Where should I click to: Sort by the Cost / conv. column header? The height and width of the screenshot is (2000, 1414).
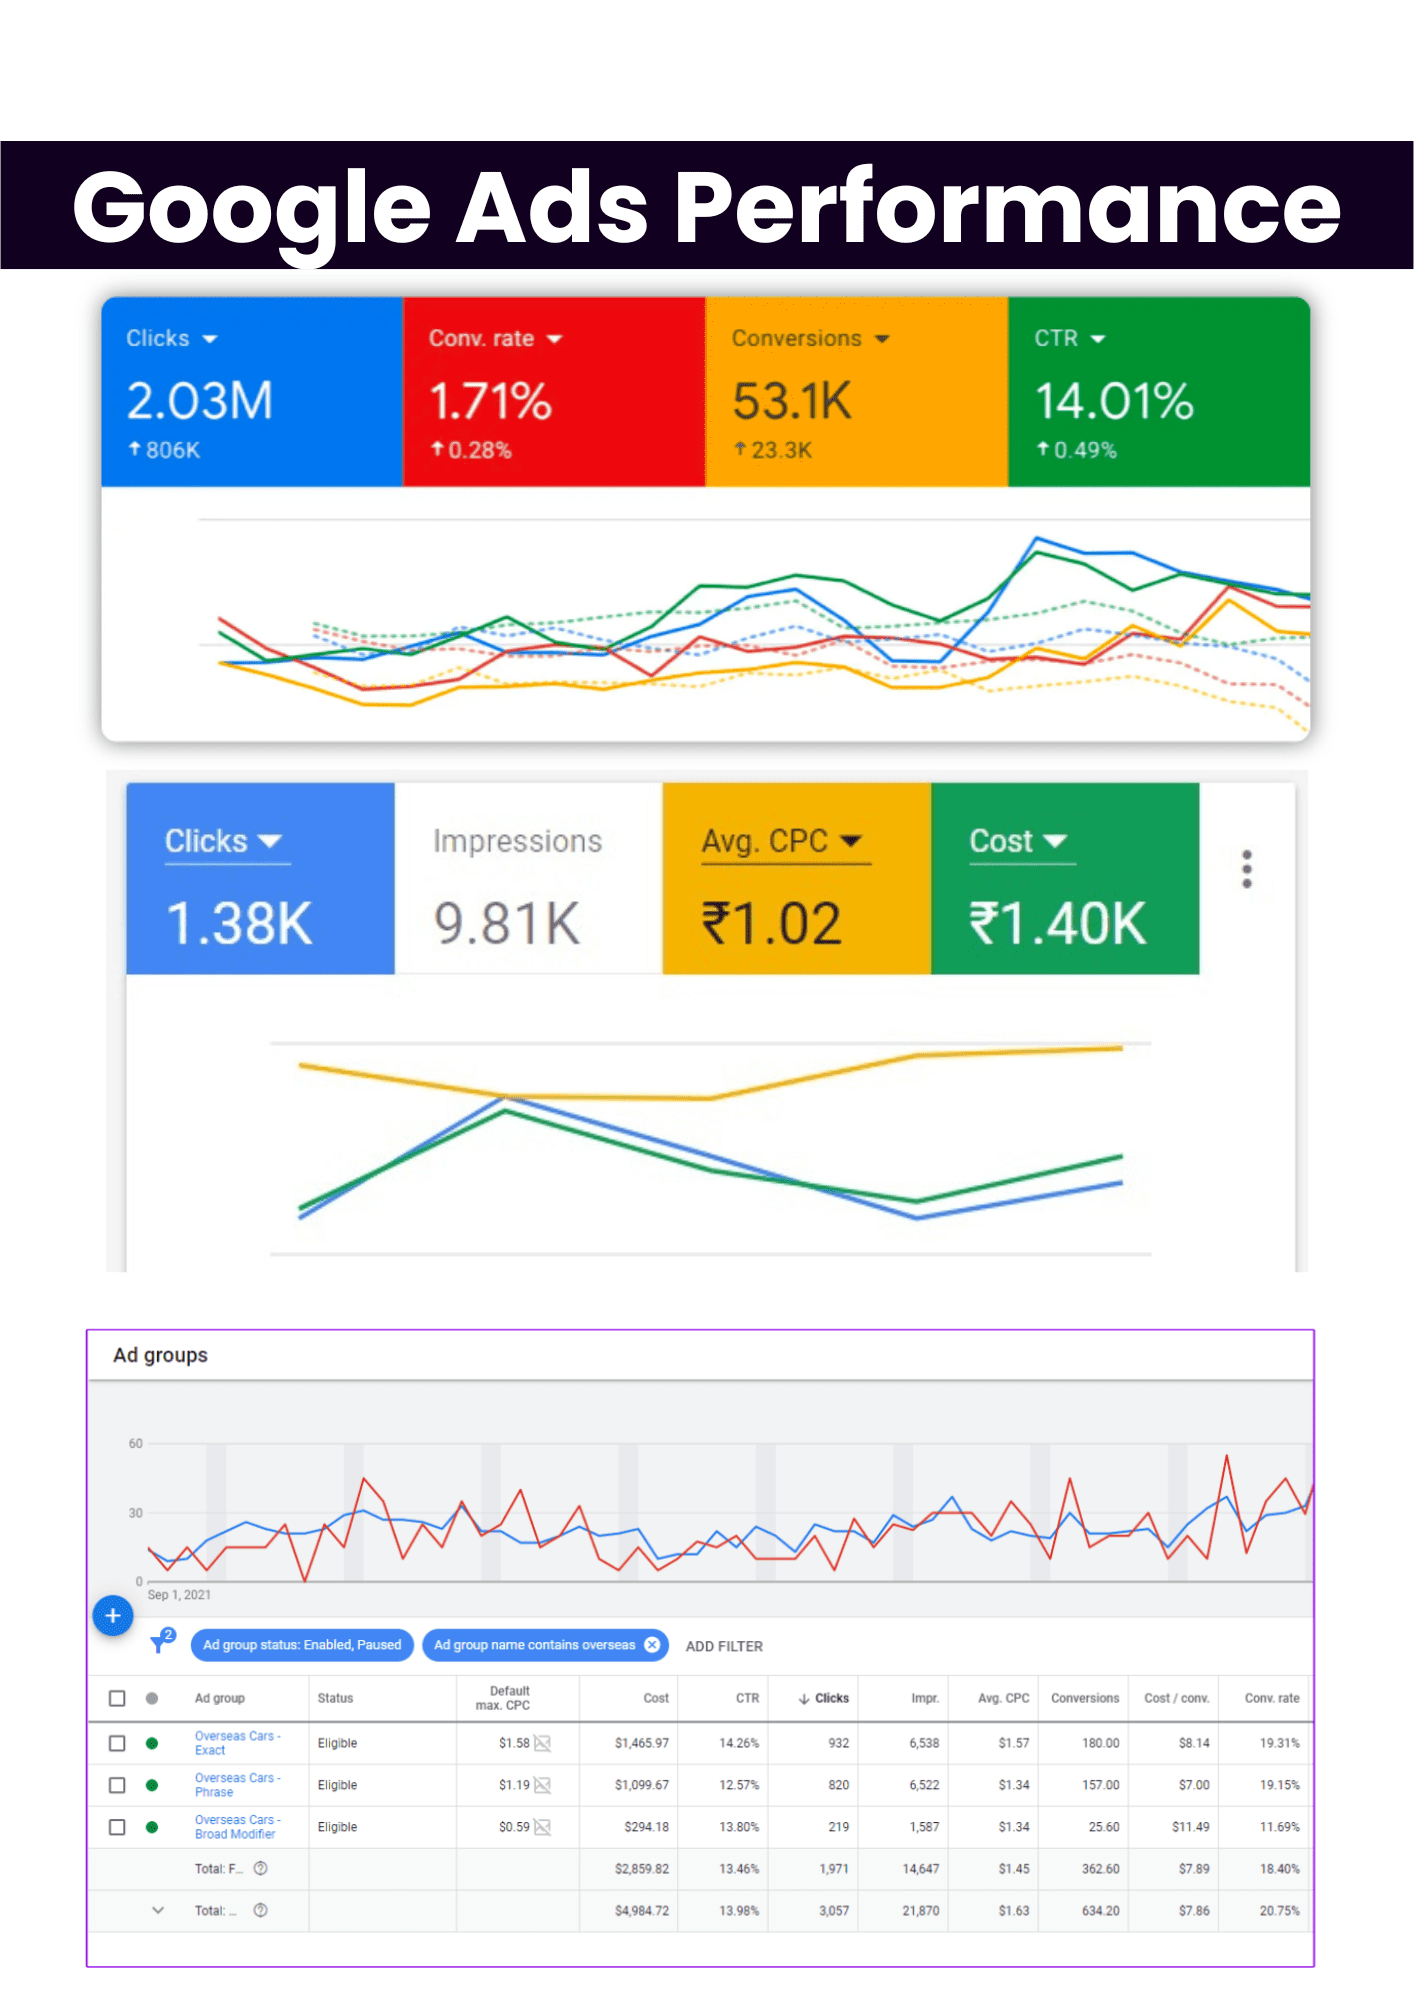[x=1177, y=1698]
